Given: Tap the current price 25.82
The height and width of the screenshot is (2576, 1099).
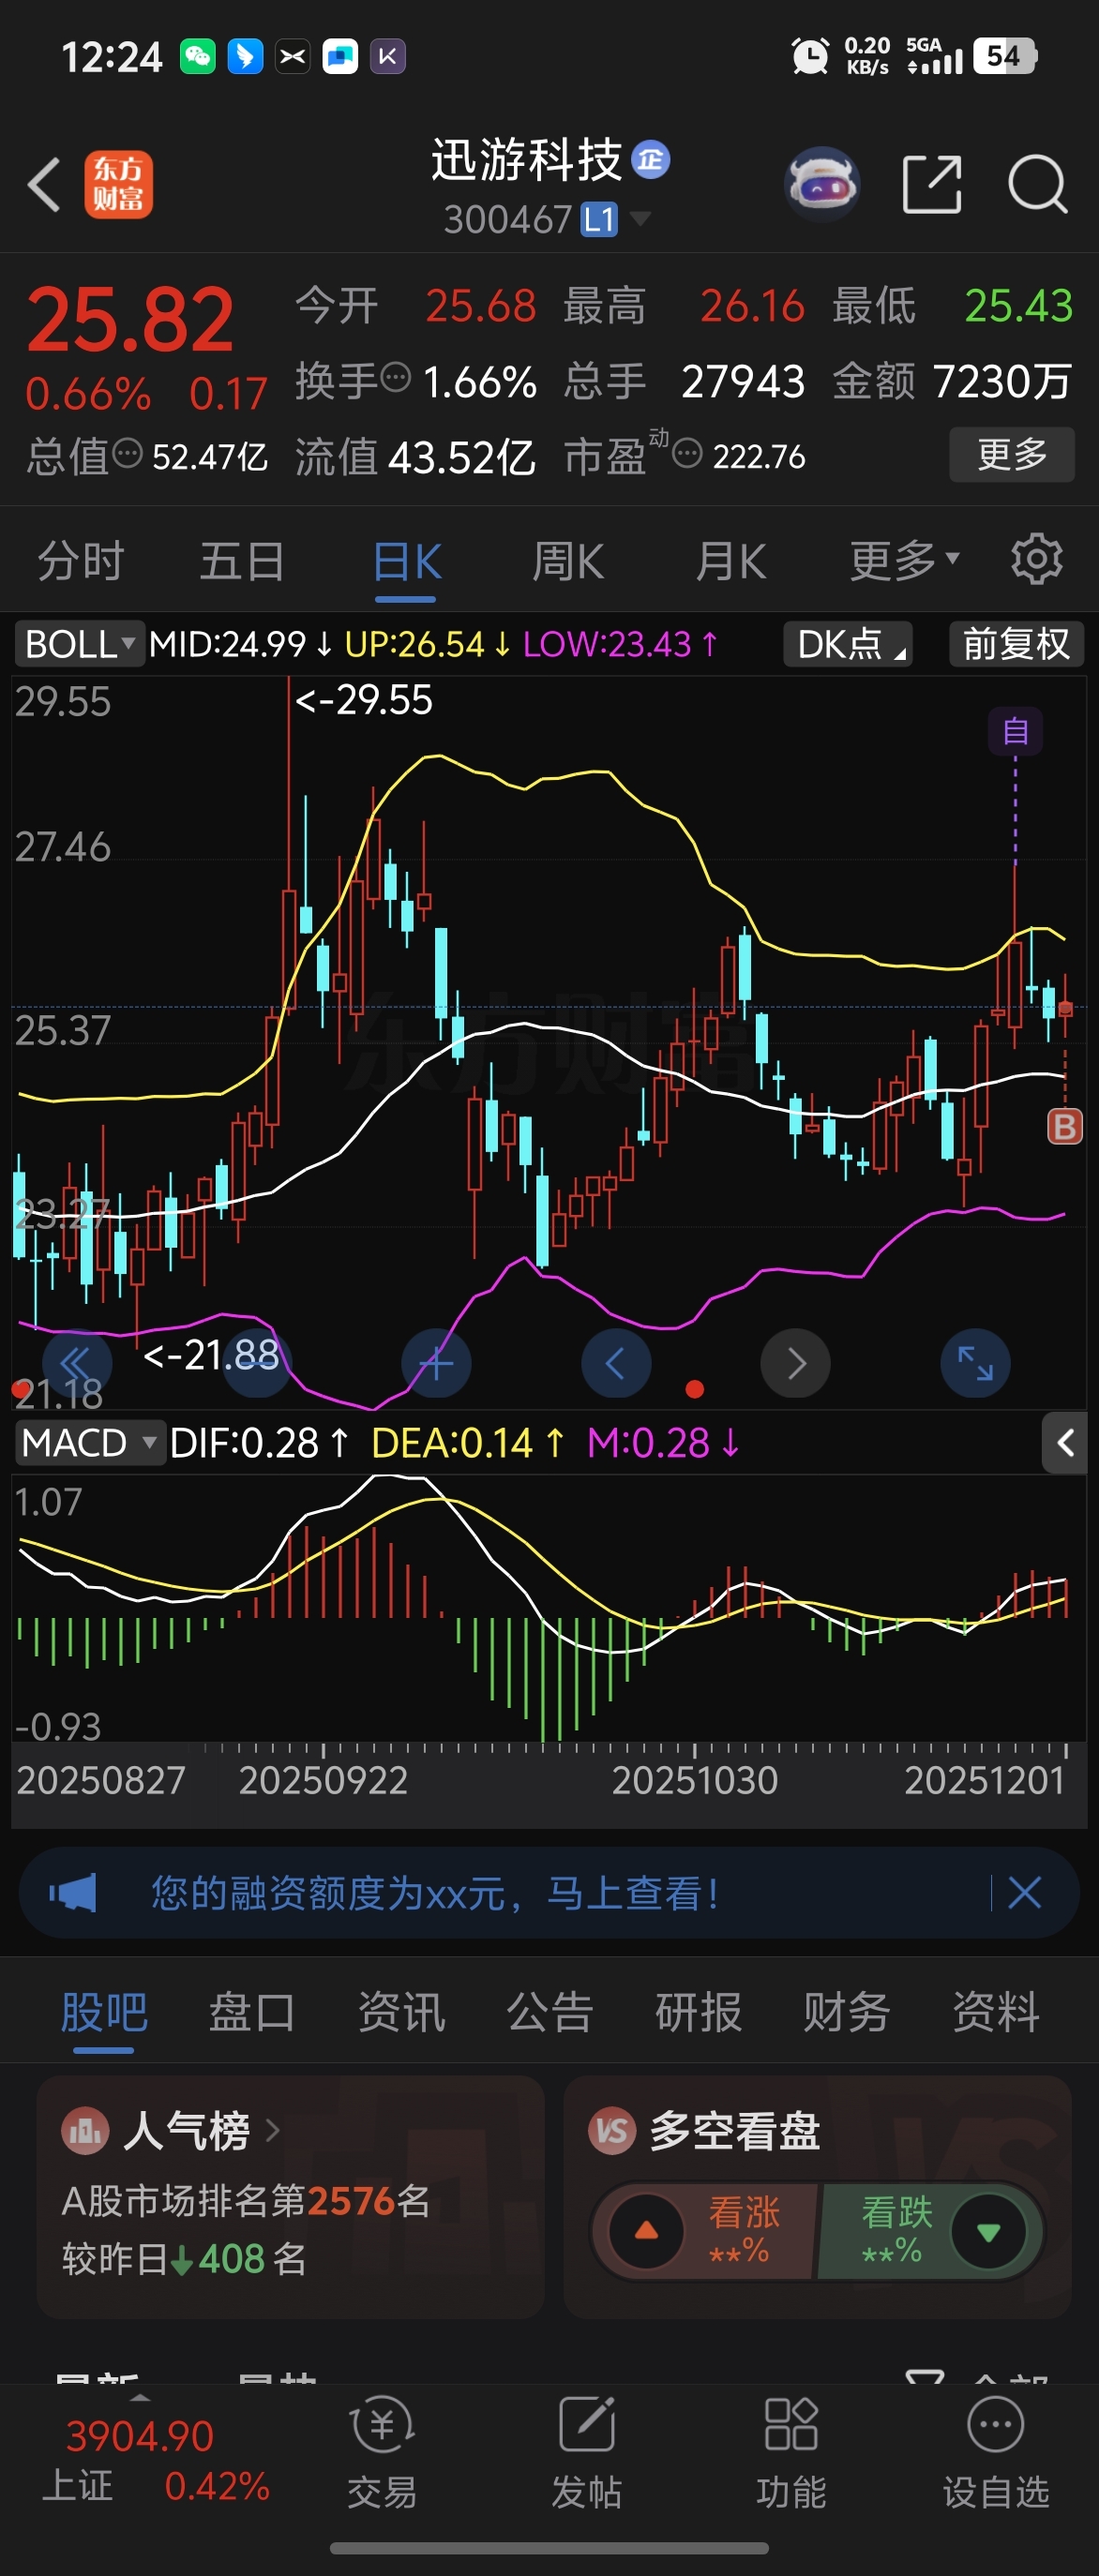Looking at the screenshot, I should pos(130,320).
